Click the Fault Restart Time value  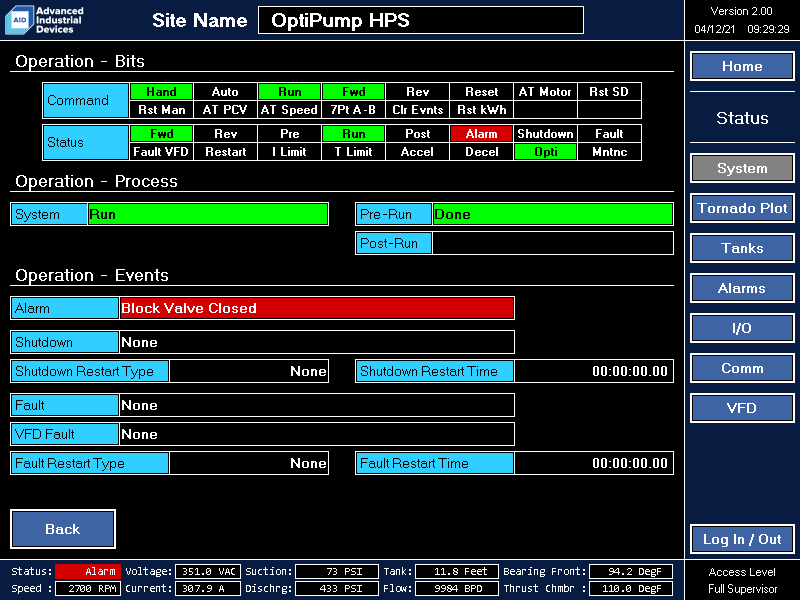pos(594,463)
